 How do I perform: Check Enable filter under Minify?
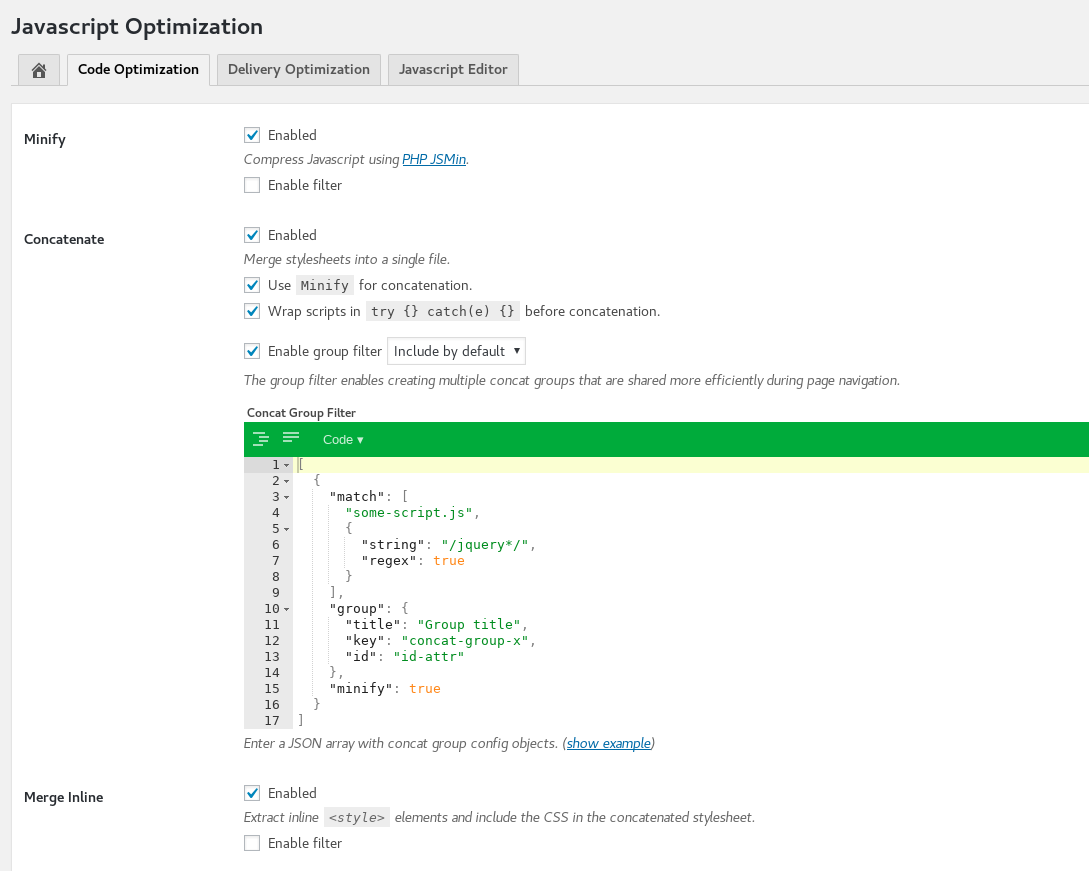pos(252,185)
